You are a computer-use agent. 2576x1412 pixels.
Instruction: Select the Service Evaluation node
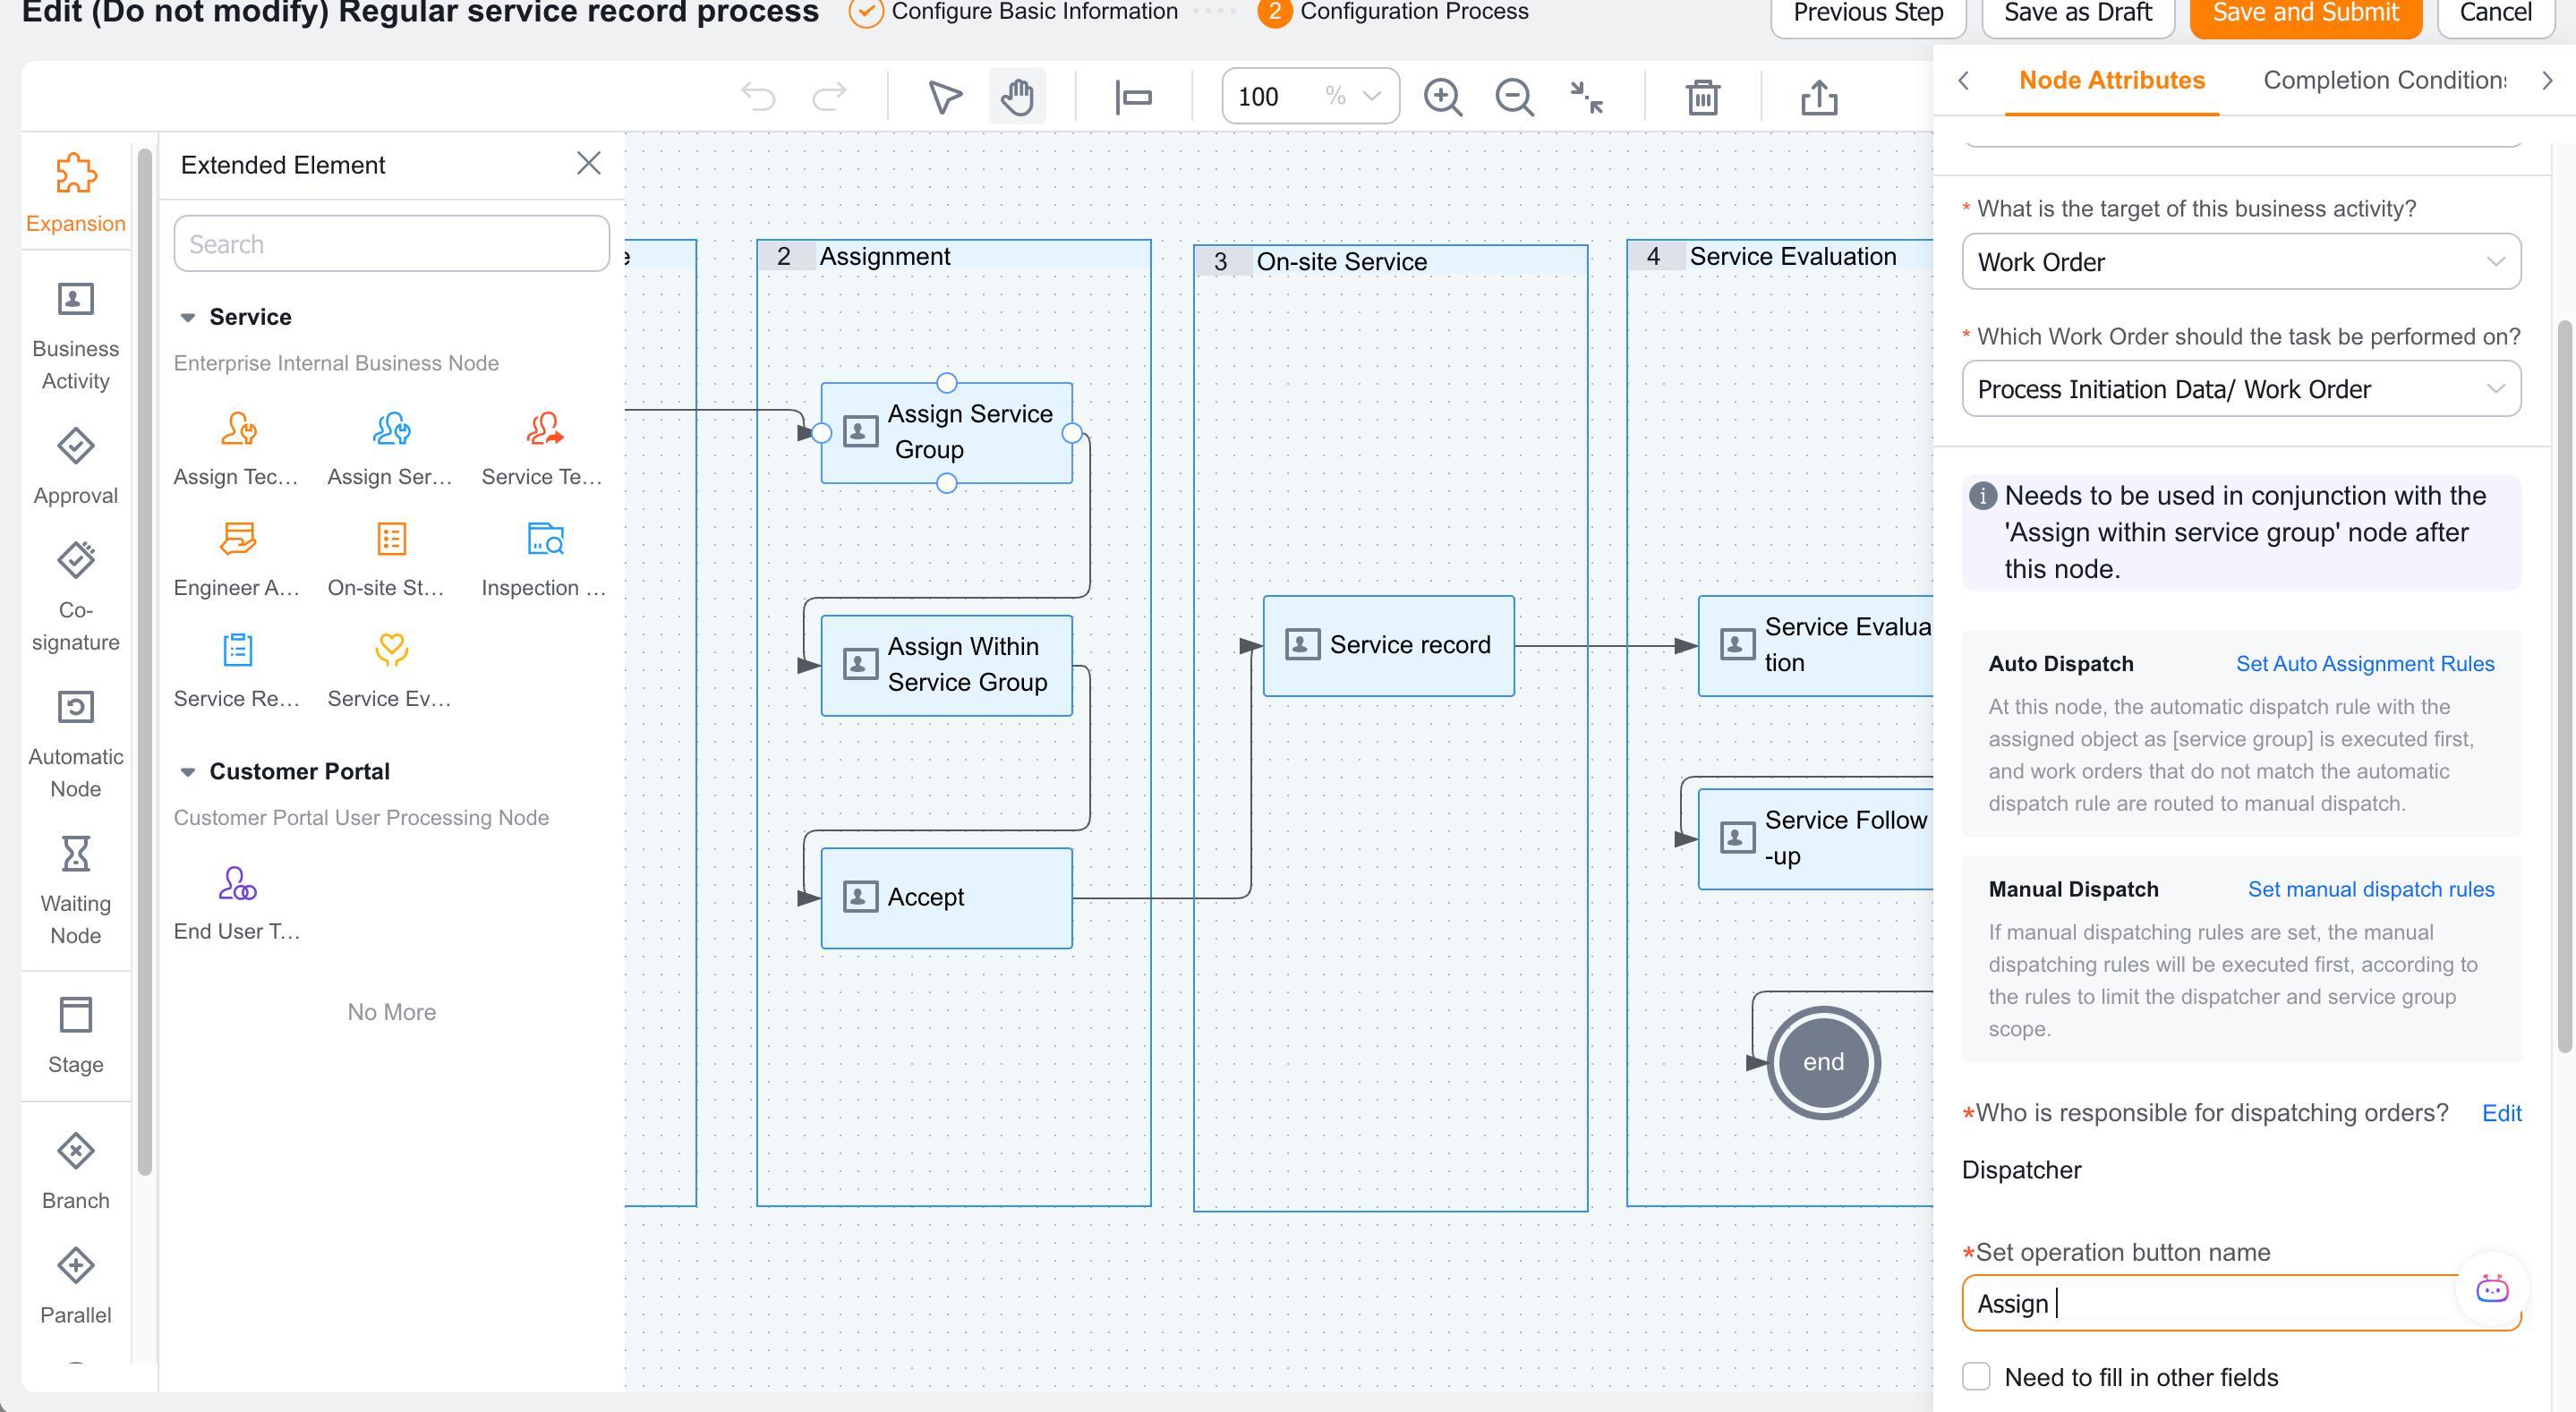[1816, 646]
